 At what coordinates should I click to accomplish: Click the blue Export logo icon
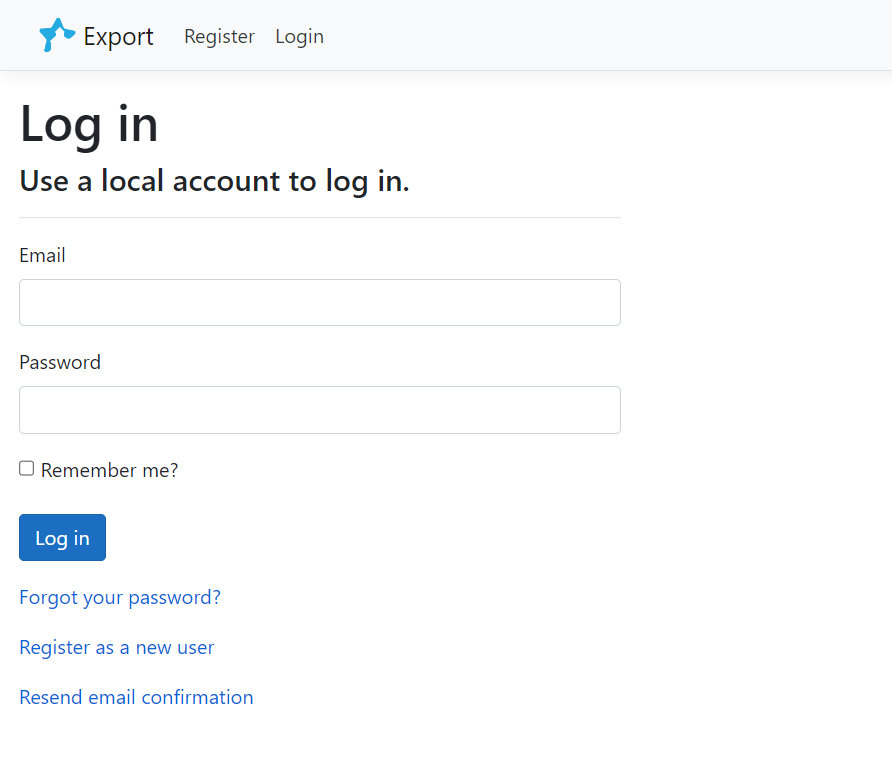[56, 35]
